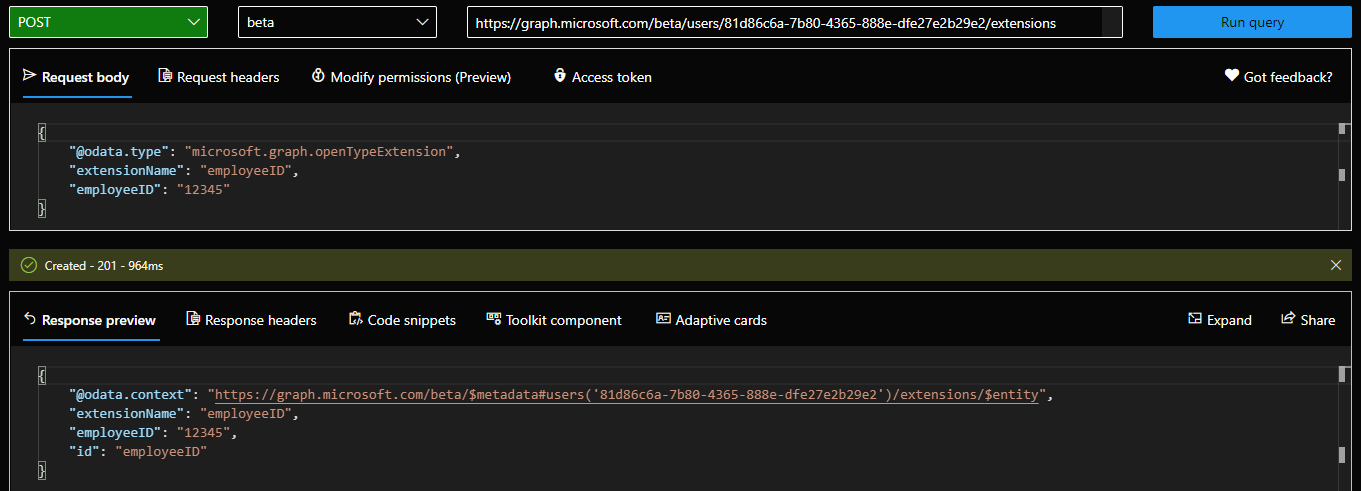Screen dimensions: 1361x491
Task: Expand the response panel
Action: tap(1219, 320)
